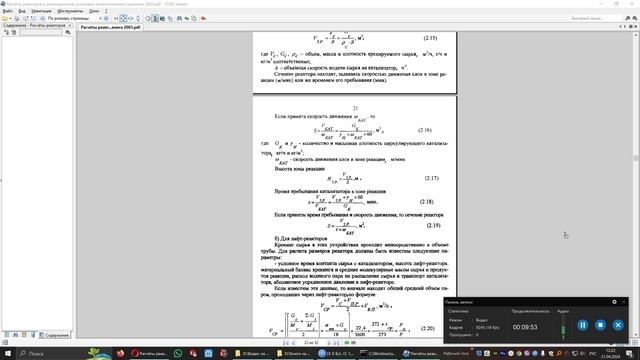
Task: Pause the recording in the recording panel
Action: pos(582,325)
